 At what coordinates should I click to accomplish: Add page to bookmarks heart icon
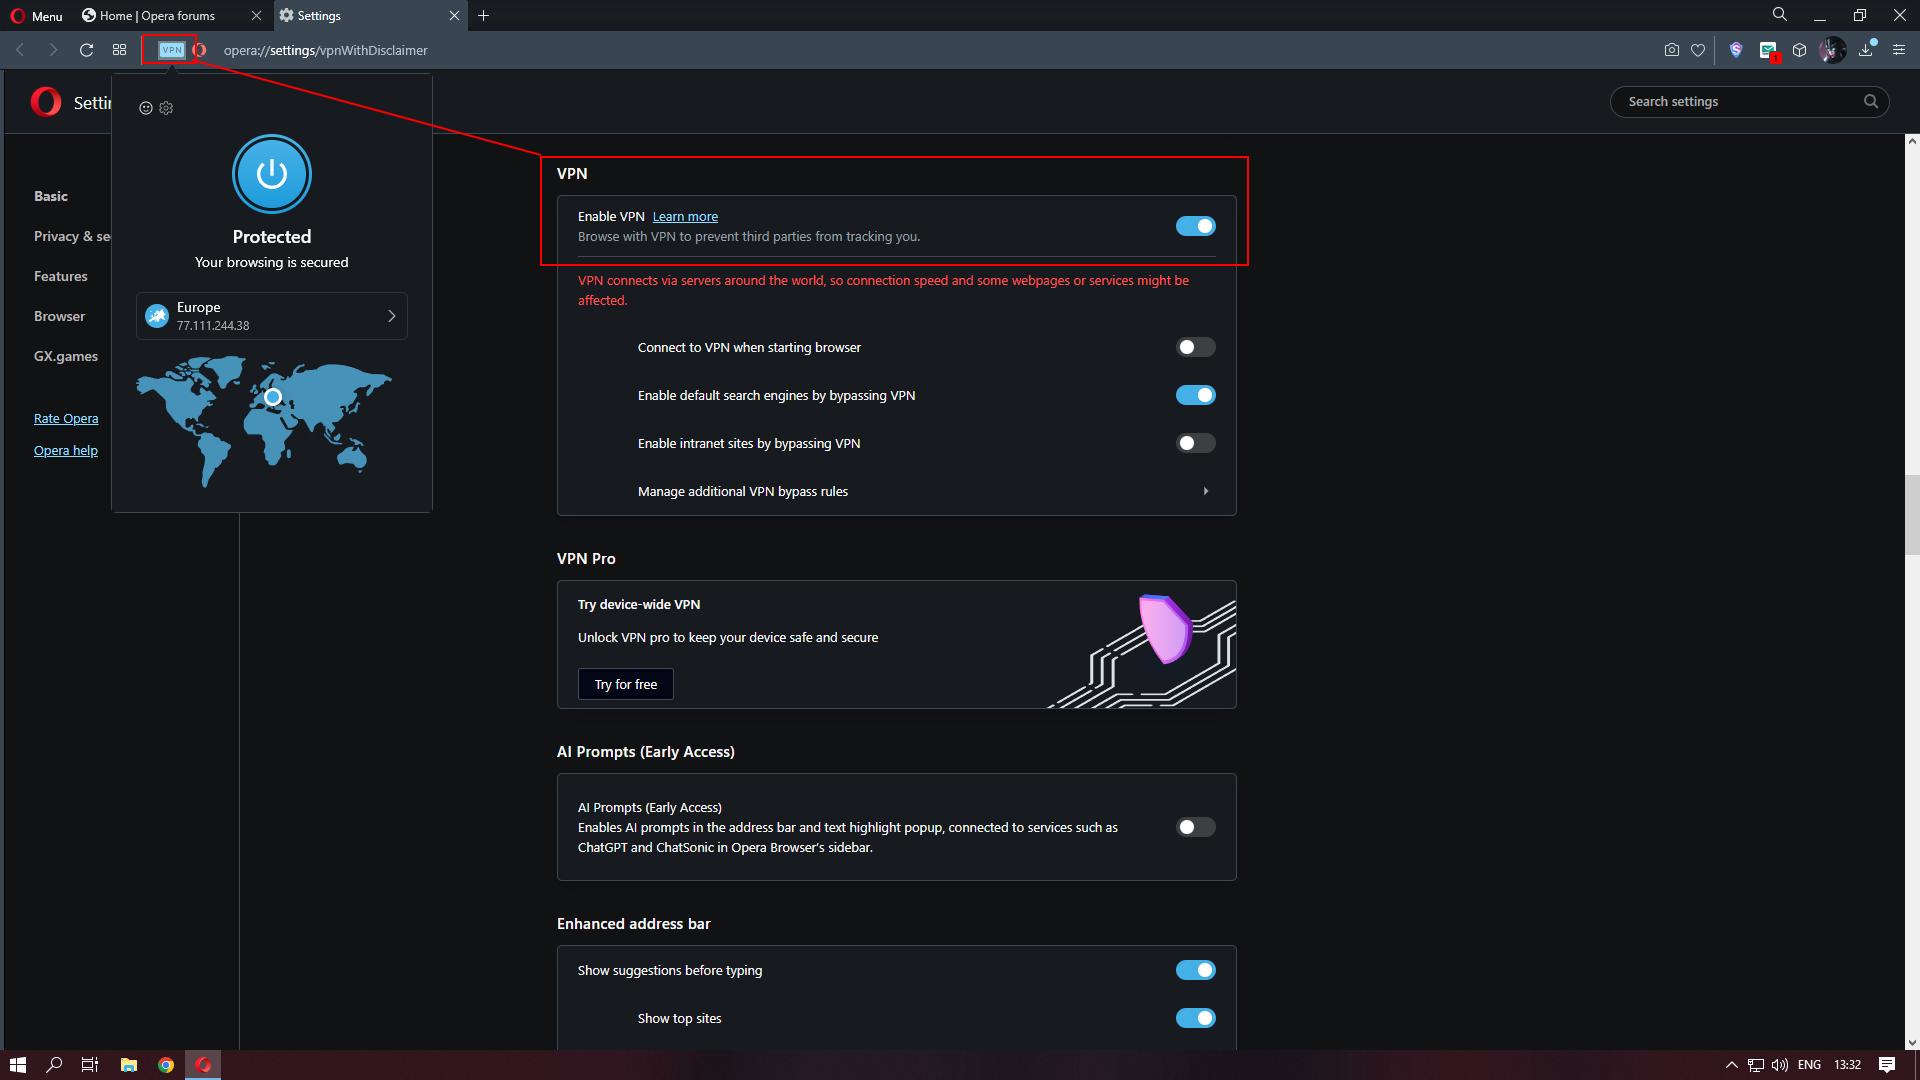coord(1698,50)
